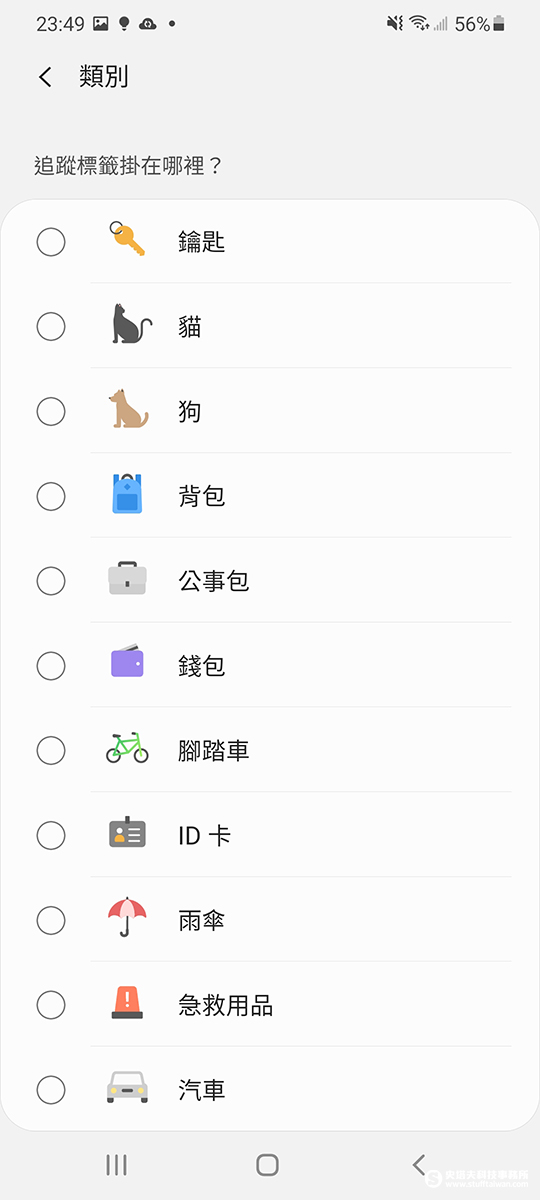540x1200 pixels.
Task: Tap the ID card icon
Action: pyautogui.click(x=127, y=833)
